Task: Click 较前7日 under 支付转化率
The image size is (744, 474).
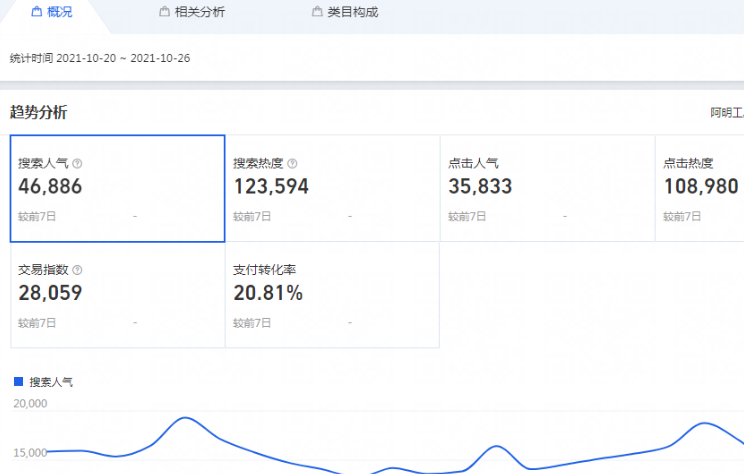Action: pos(252,323)
